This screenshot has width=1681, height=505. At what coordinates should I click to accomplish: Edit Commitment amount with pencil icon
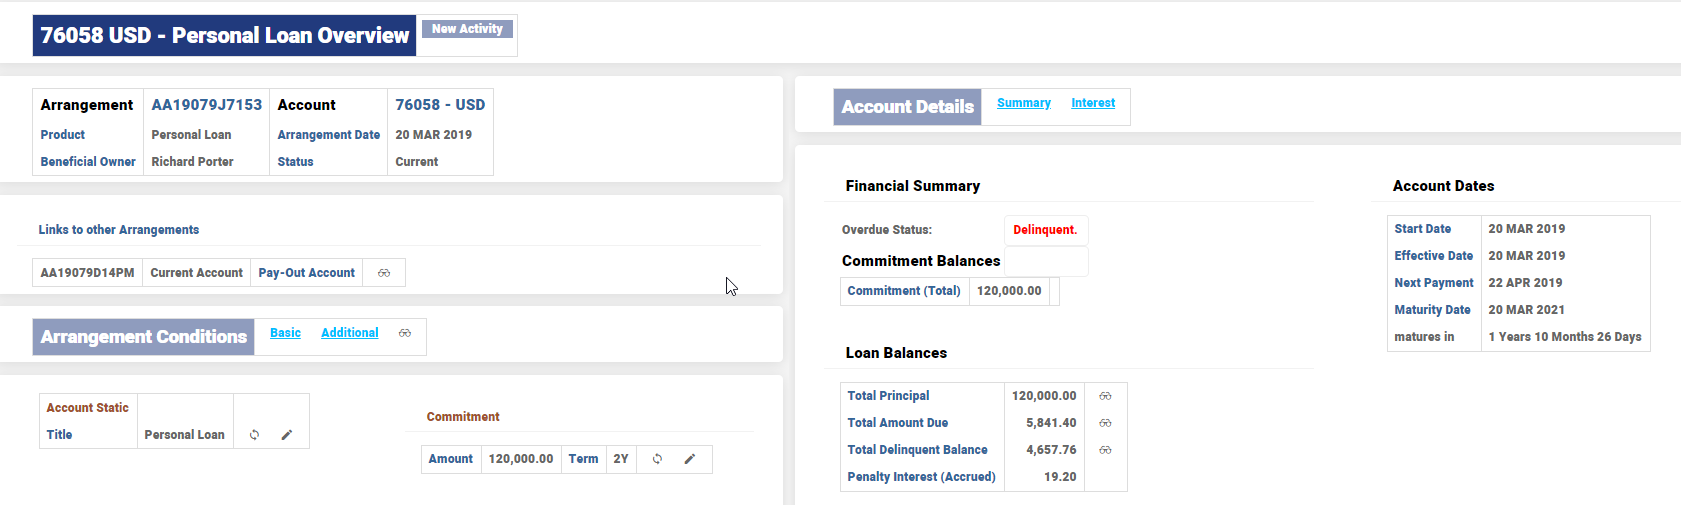pos(689,459)
